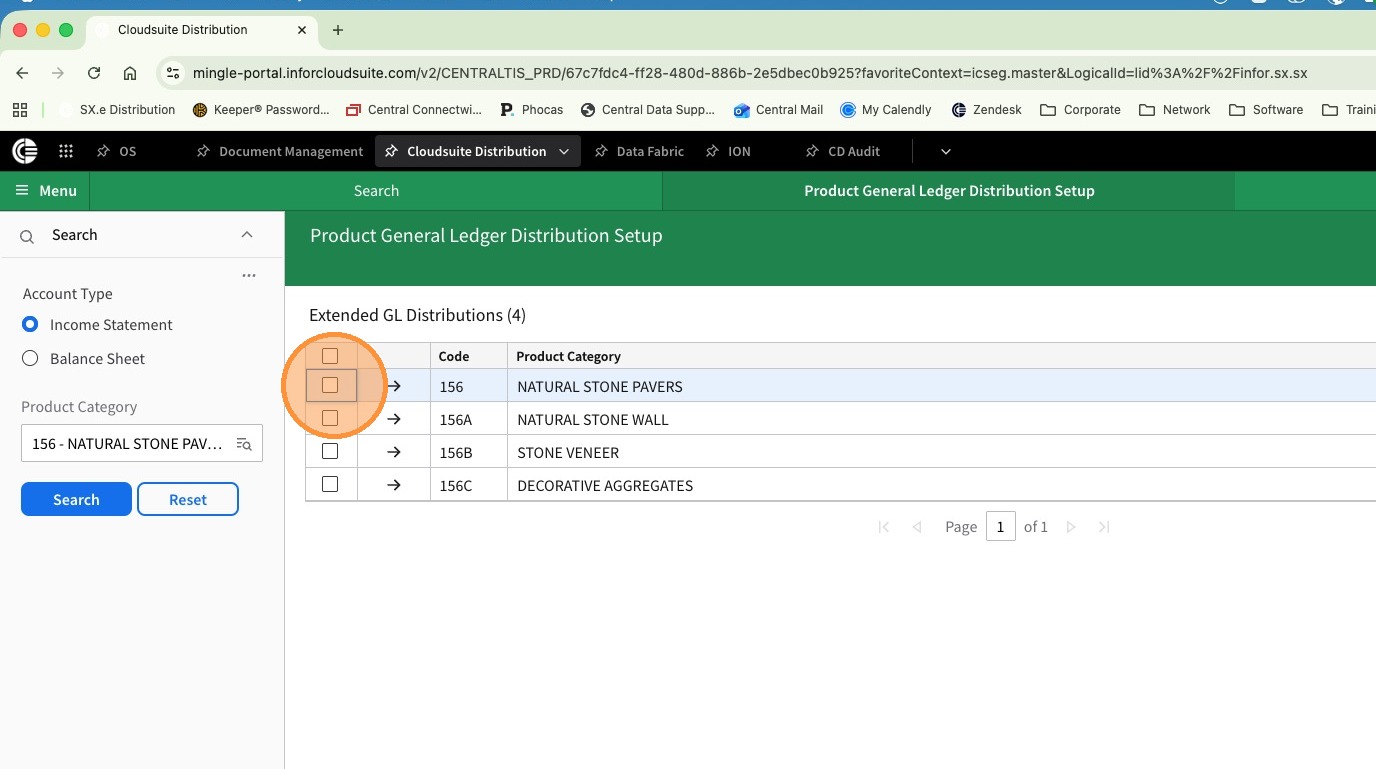Screen dimensions: 1376x769
Task: Click the NATURAL STONE WALL cell
Action: coord(593,419)
